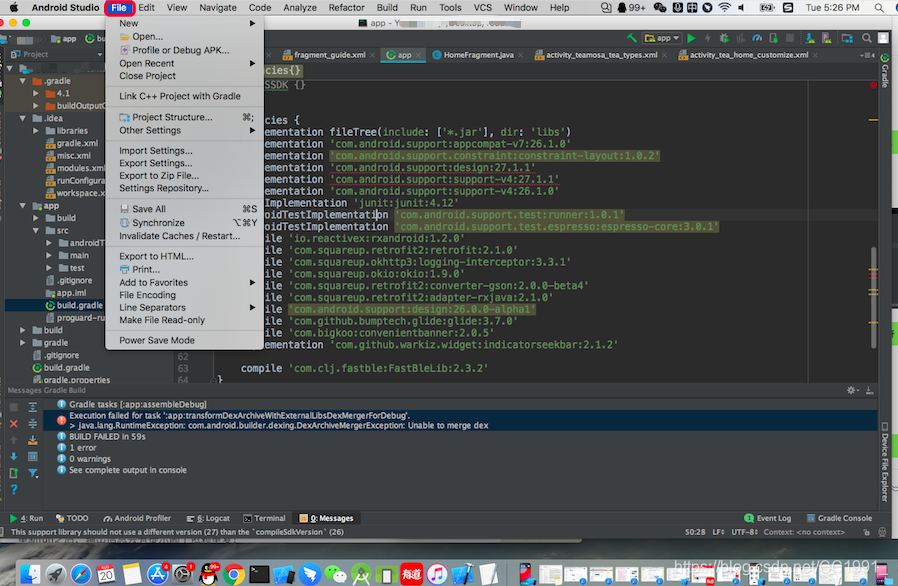Select the 'BUILD FAILED in 59s' message row

[107, 436]
